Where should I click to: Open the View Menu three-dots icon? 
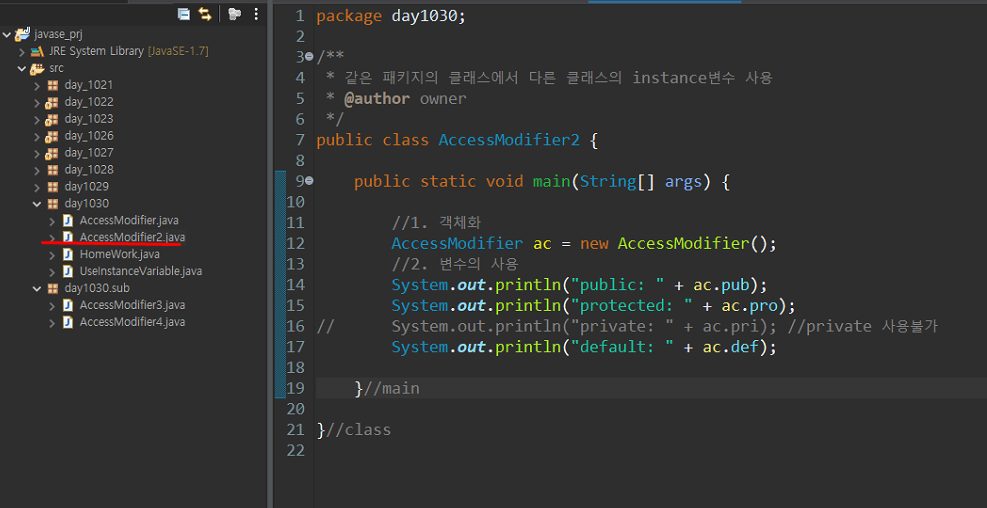point(256,14)
